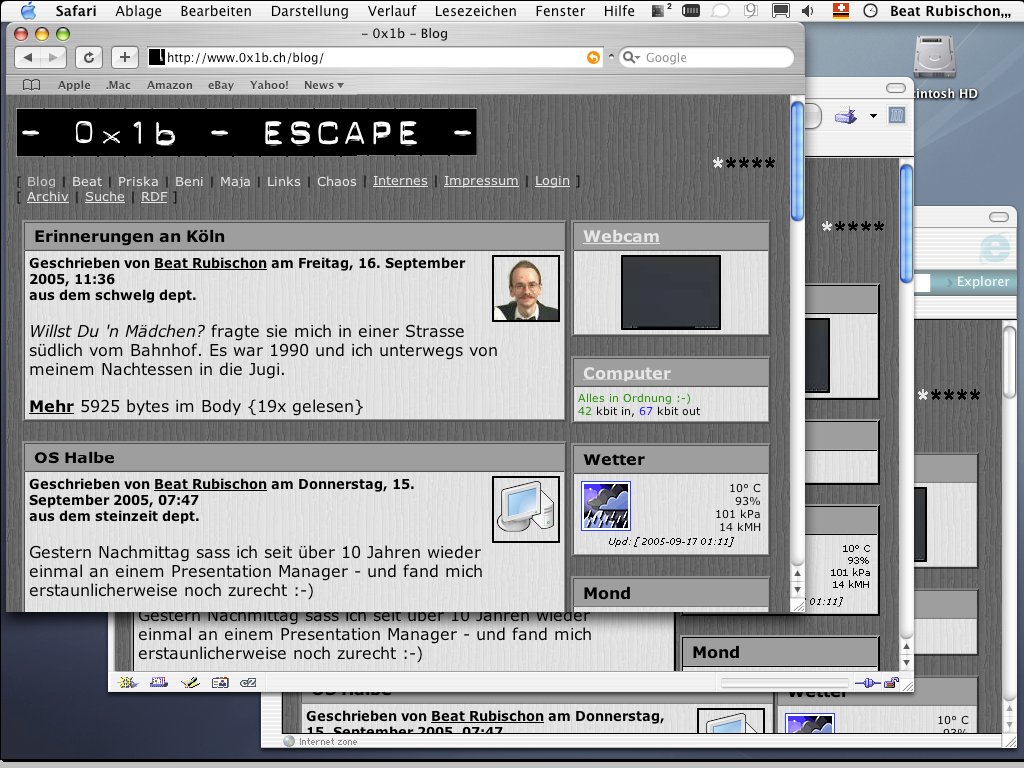Go forward with Safari's forward arrow
Image resolution: width=1024 pixels, height=768 pixels.
point(54,57)
